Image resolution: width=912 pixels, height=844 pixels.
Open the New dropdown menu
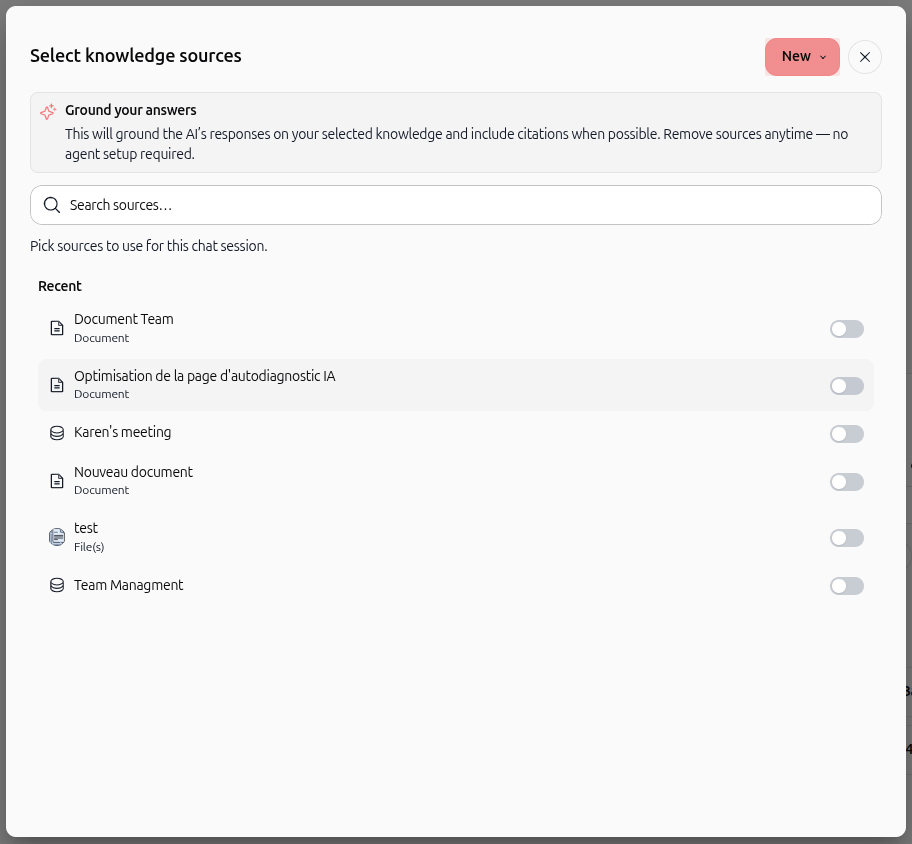coord(802,57)
